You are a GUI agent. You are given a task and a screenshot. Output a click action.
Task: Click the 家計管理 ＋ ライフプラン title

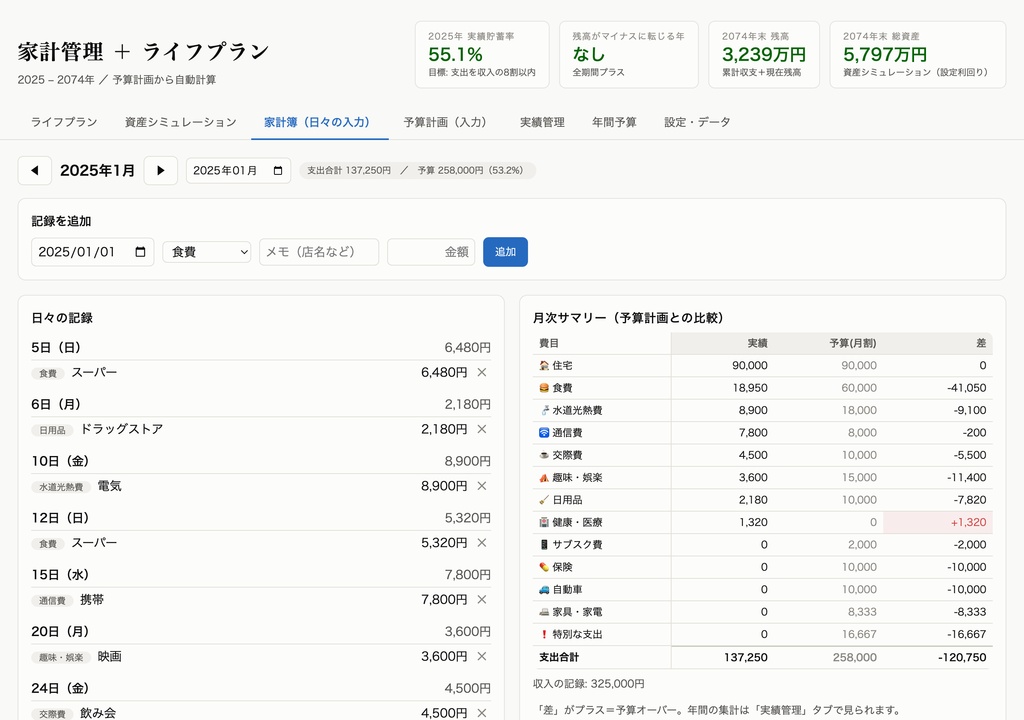point(143,52)
